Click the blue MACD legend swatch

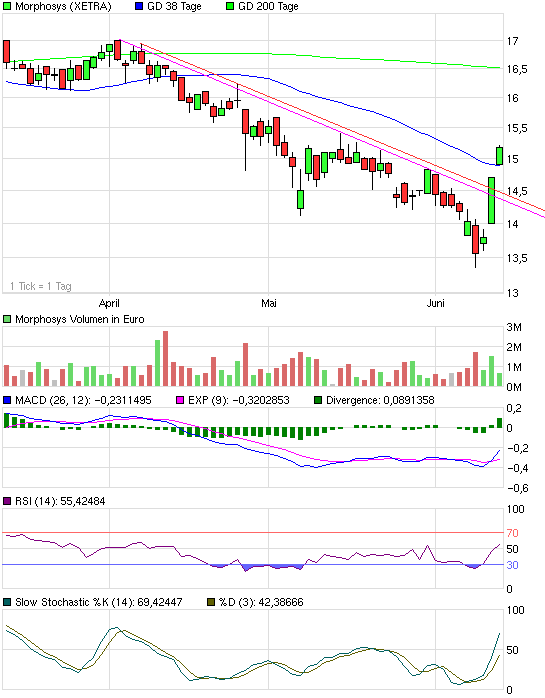tap(7, 400)
